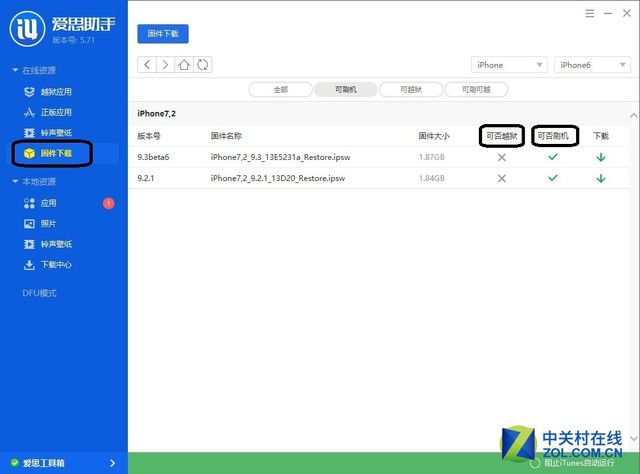This screenshot has width=640, height=474.
Task: Select iPhone7,2_9.3_13E5231a_Restore.ipsw file name
Action: (x=280, y=157)
